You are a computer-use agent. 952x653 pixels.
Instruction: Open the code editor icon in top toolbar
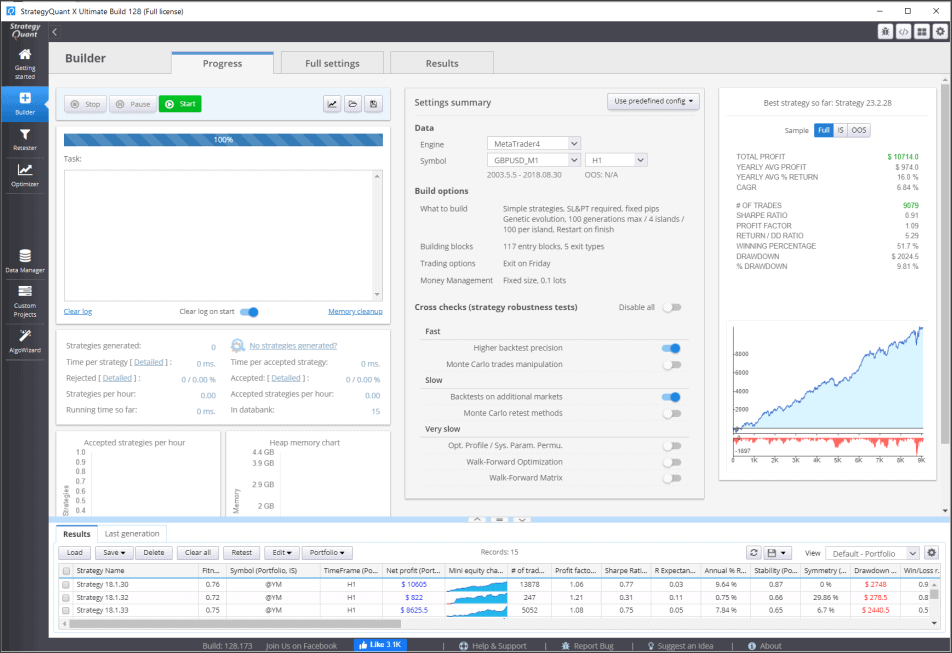903,32
